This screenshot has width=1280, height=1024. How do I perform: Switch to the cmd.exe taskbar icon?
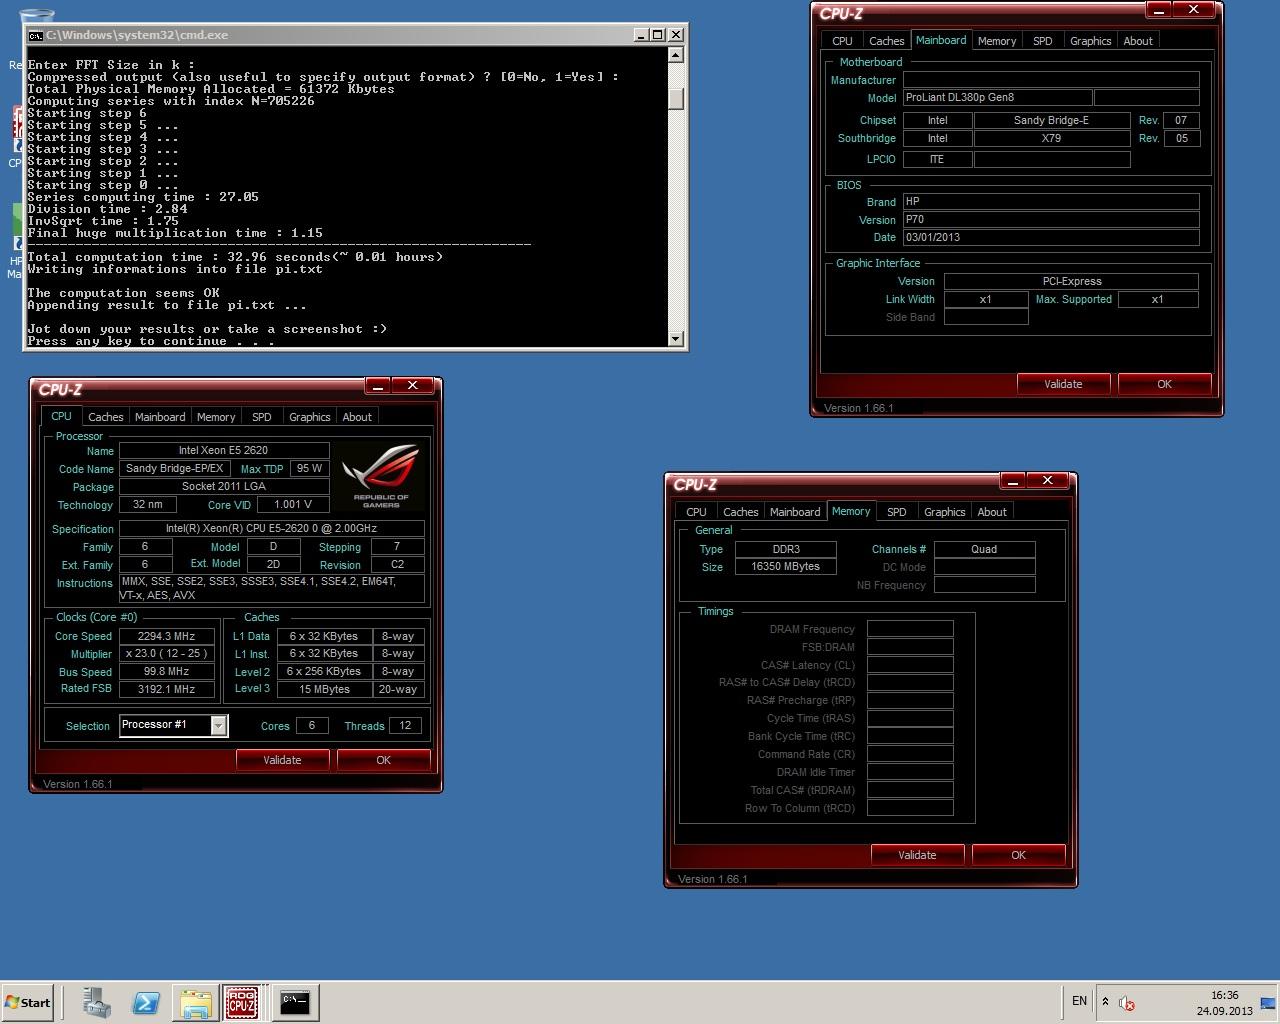pyautogui.click(x=295, y=1002)
